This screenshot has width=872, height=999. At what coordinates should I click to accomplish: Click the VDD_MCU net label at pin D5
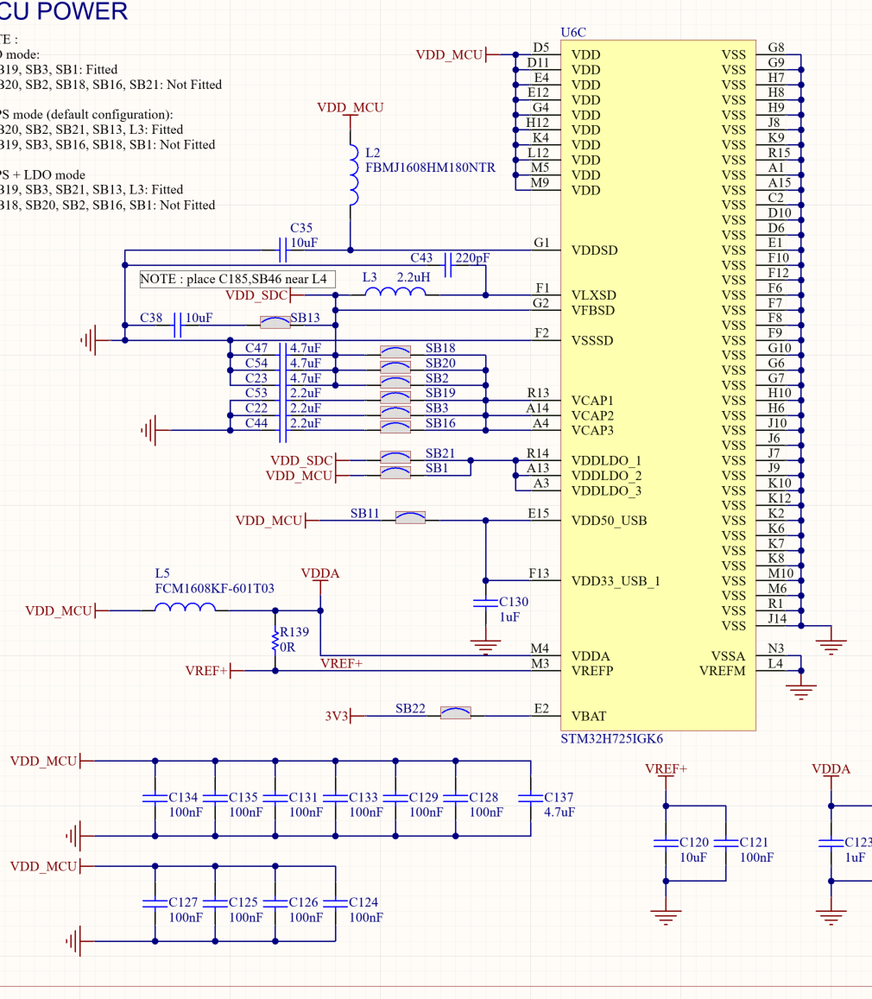[x=449, y=55]
